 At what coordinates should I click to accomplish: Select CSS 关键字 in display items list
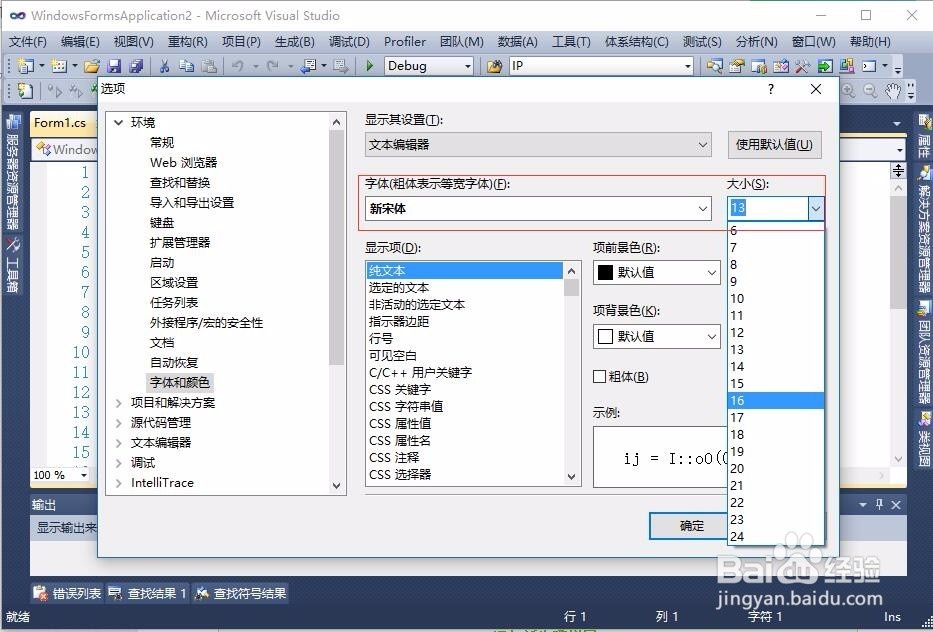tap(400, 390)
